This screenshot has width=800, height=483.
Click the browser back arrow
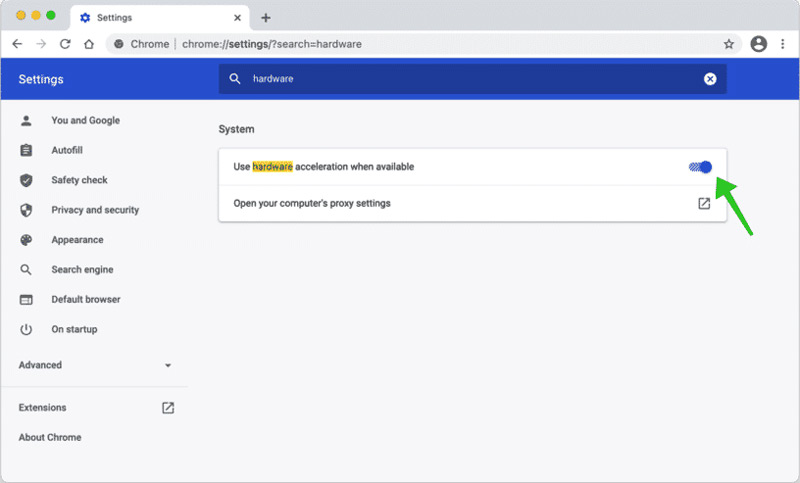click(17, 44)
